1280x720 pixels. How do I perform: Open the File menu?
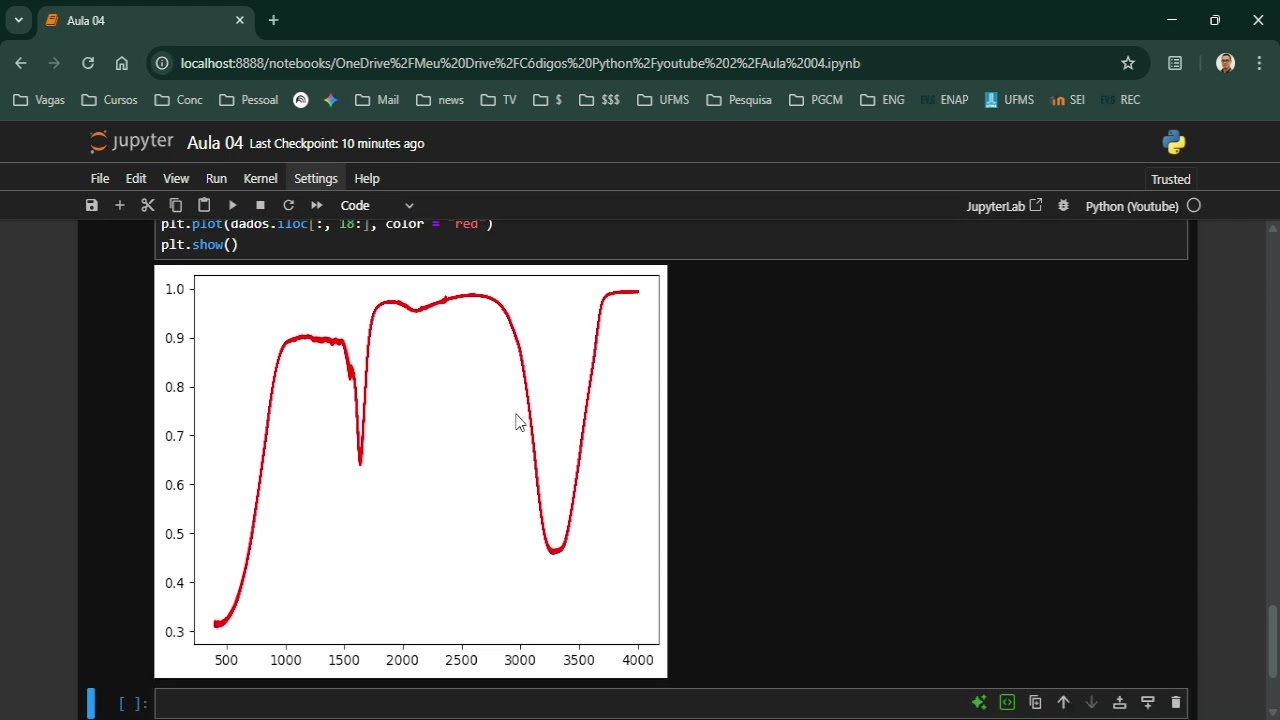[x=100, y=178]
